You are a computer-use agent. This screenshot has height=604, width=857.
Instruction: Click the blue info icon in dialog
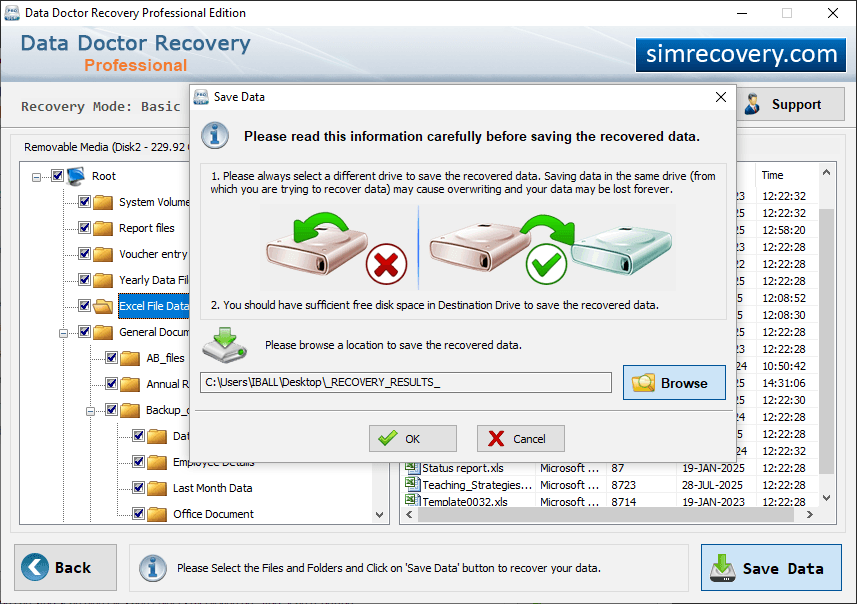click(x=215, y=136)
